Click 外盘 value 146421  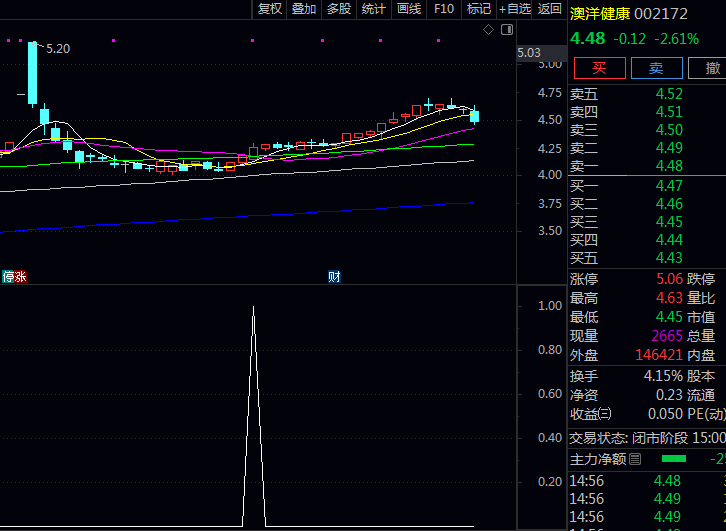[x=659, y=355]
